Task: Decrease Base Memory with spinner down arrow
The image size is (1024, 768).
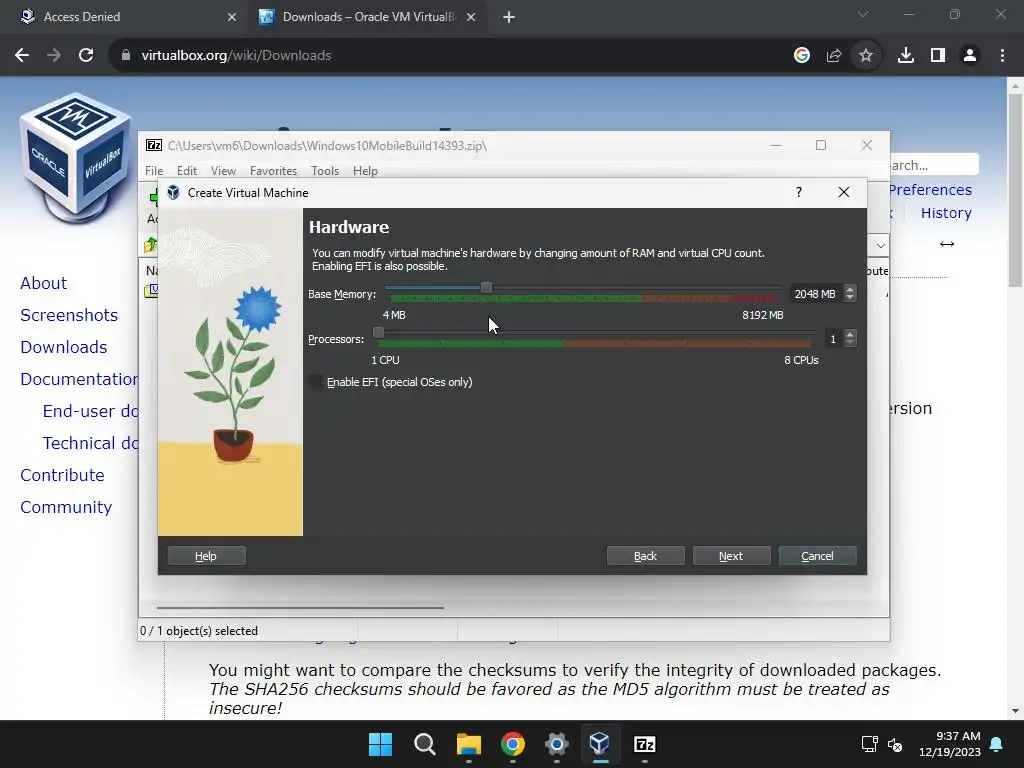Action: coord(850,298)
